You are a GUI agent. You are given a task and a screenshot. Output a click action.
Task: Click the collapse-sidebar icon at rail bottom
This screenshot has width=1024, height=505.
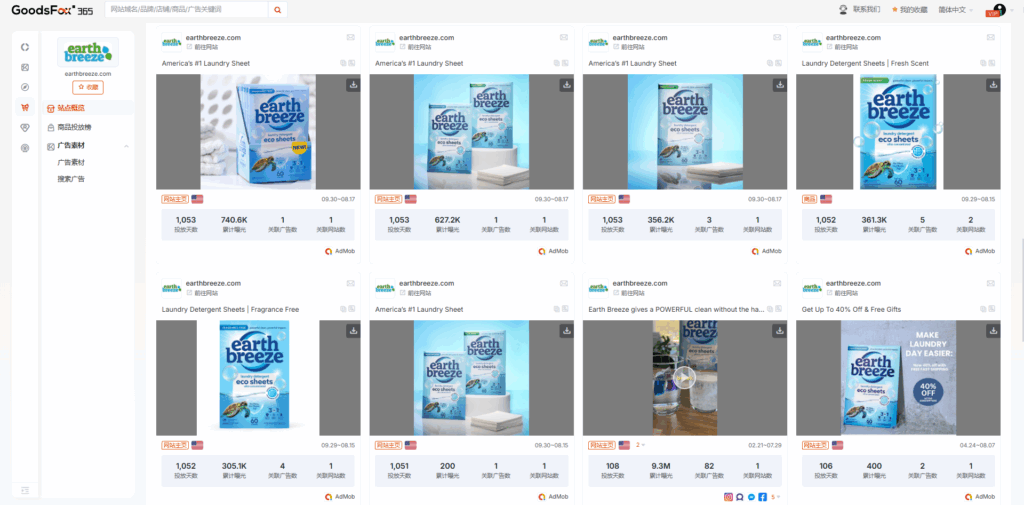click(25, 489)
